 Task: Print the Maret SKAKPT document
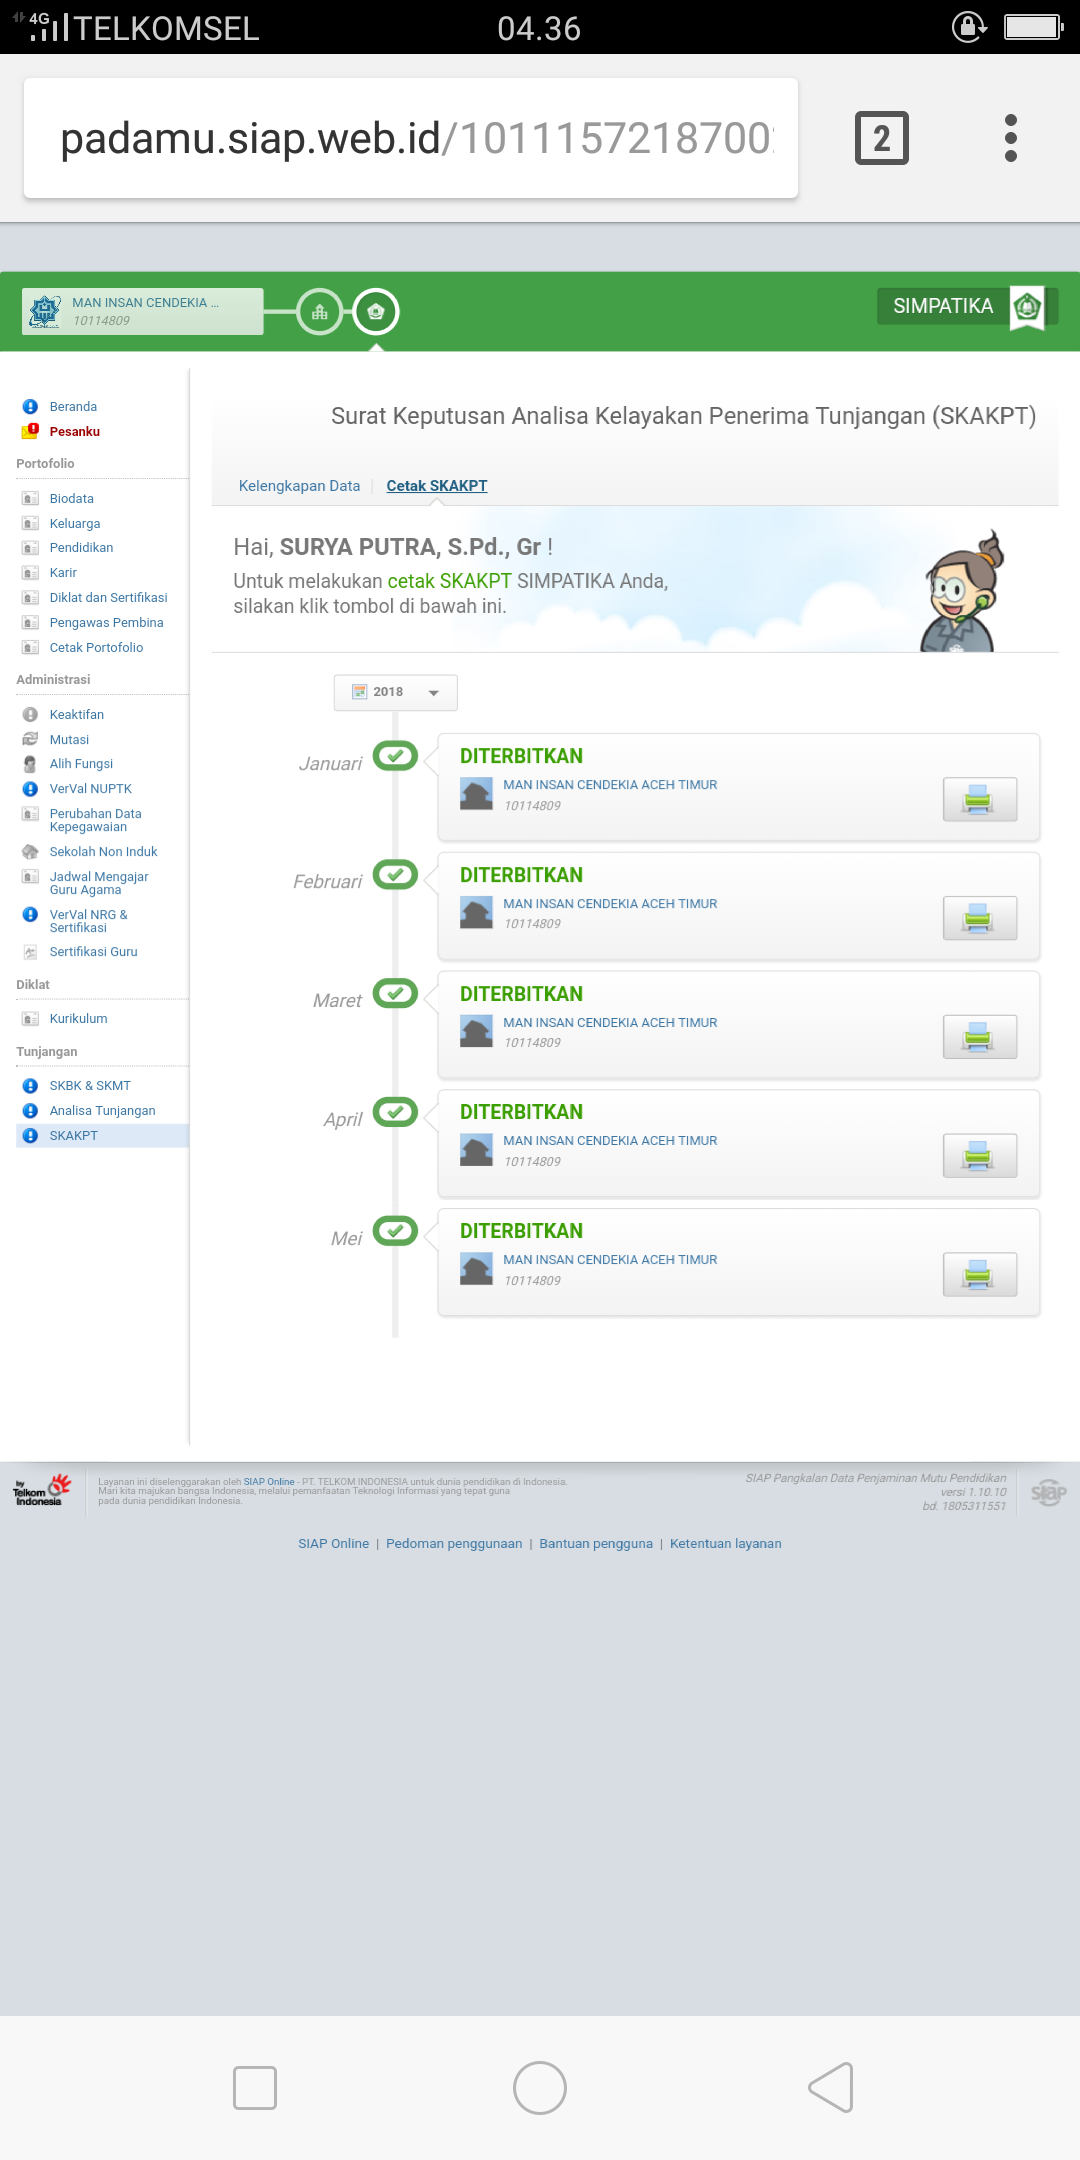pos(980,1037)
